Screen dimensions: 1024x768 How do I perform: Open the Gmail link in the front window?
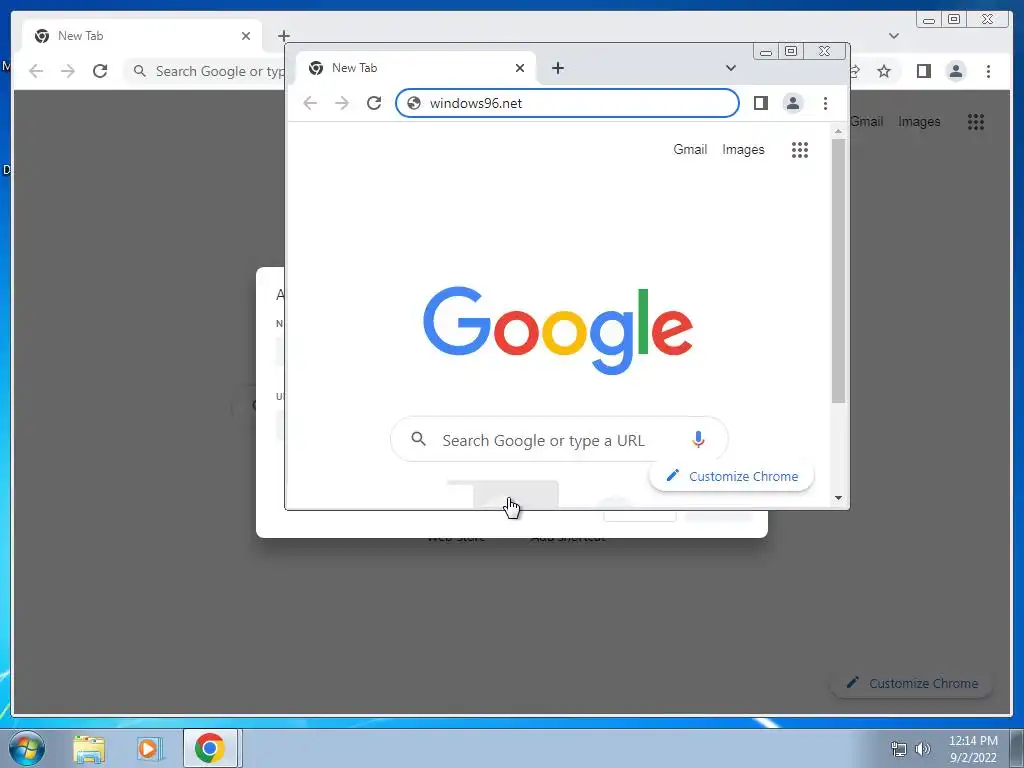(x=690, y=150)
